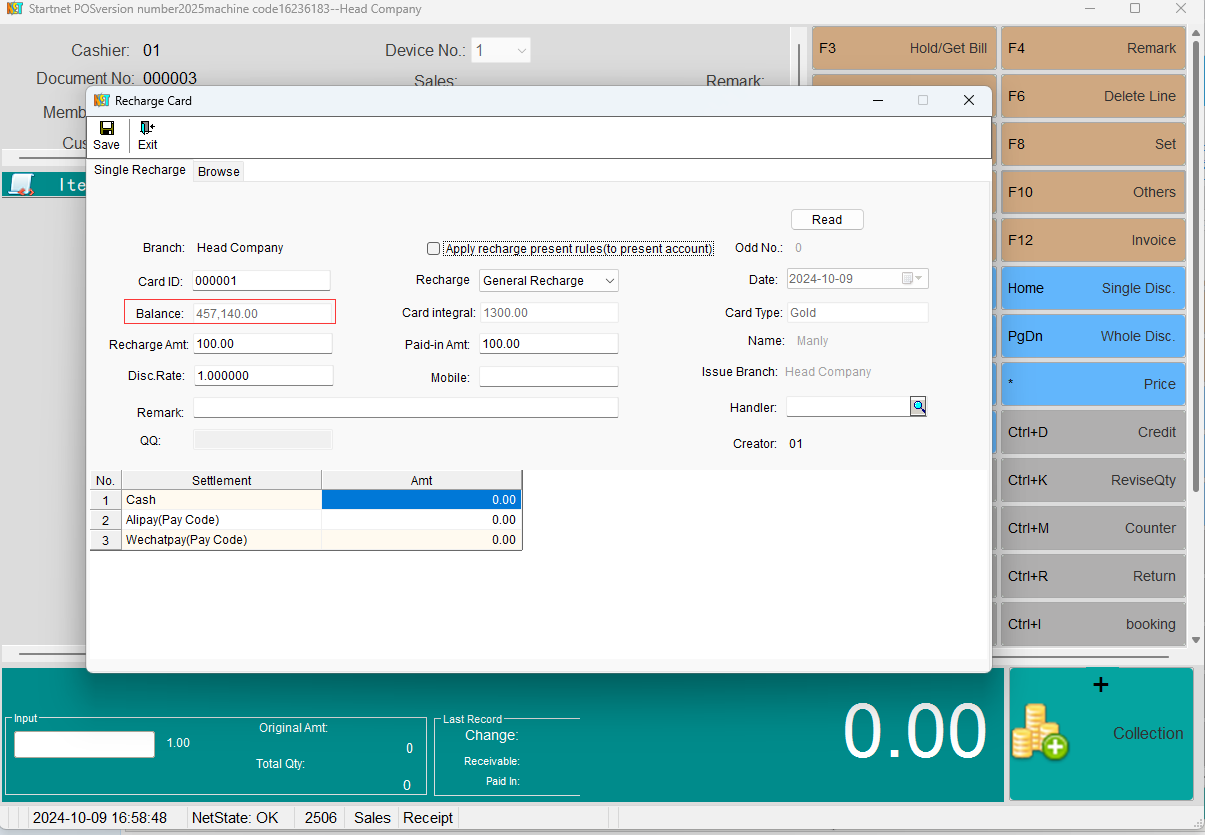Open Handler lookup with the magnifier icon

point(918,406)
